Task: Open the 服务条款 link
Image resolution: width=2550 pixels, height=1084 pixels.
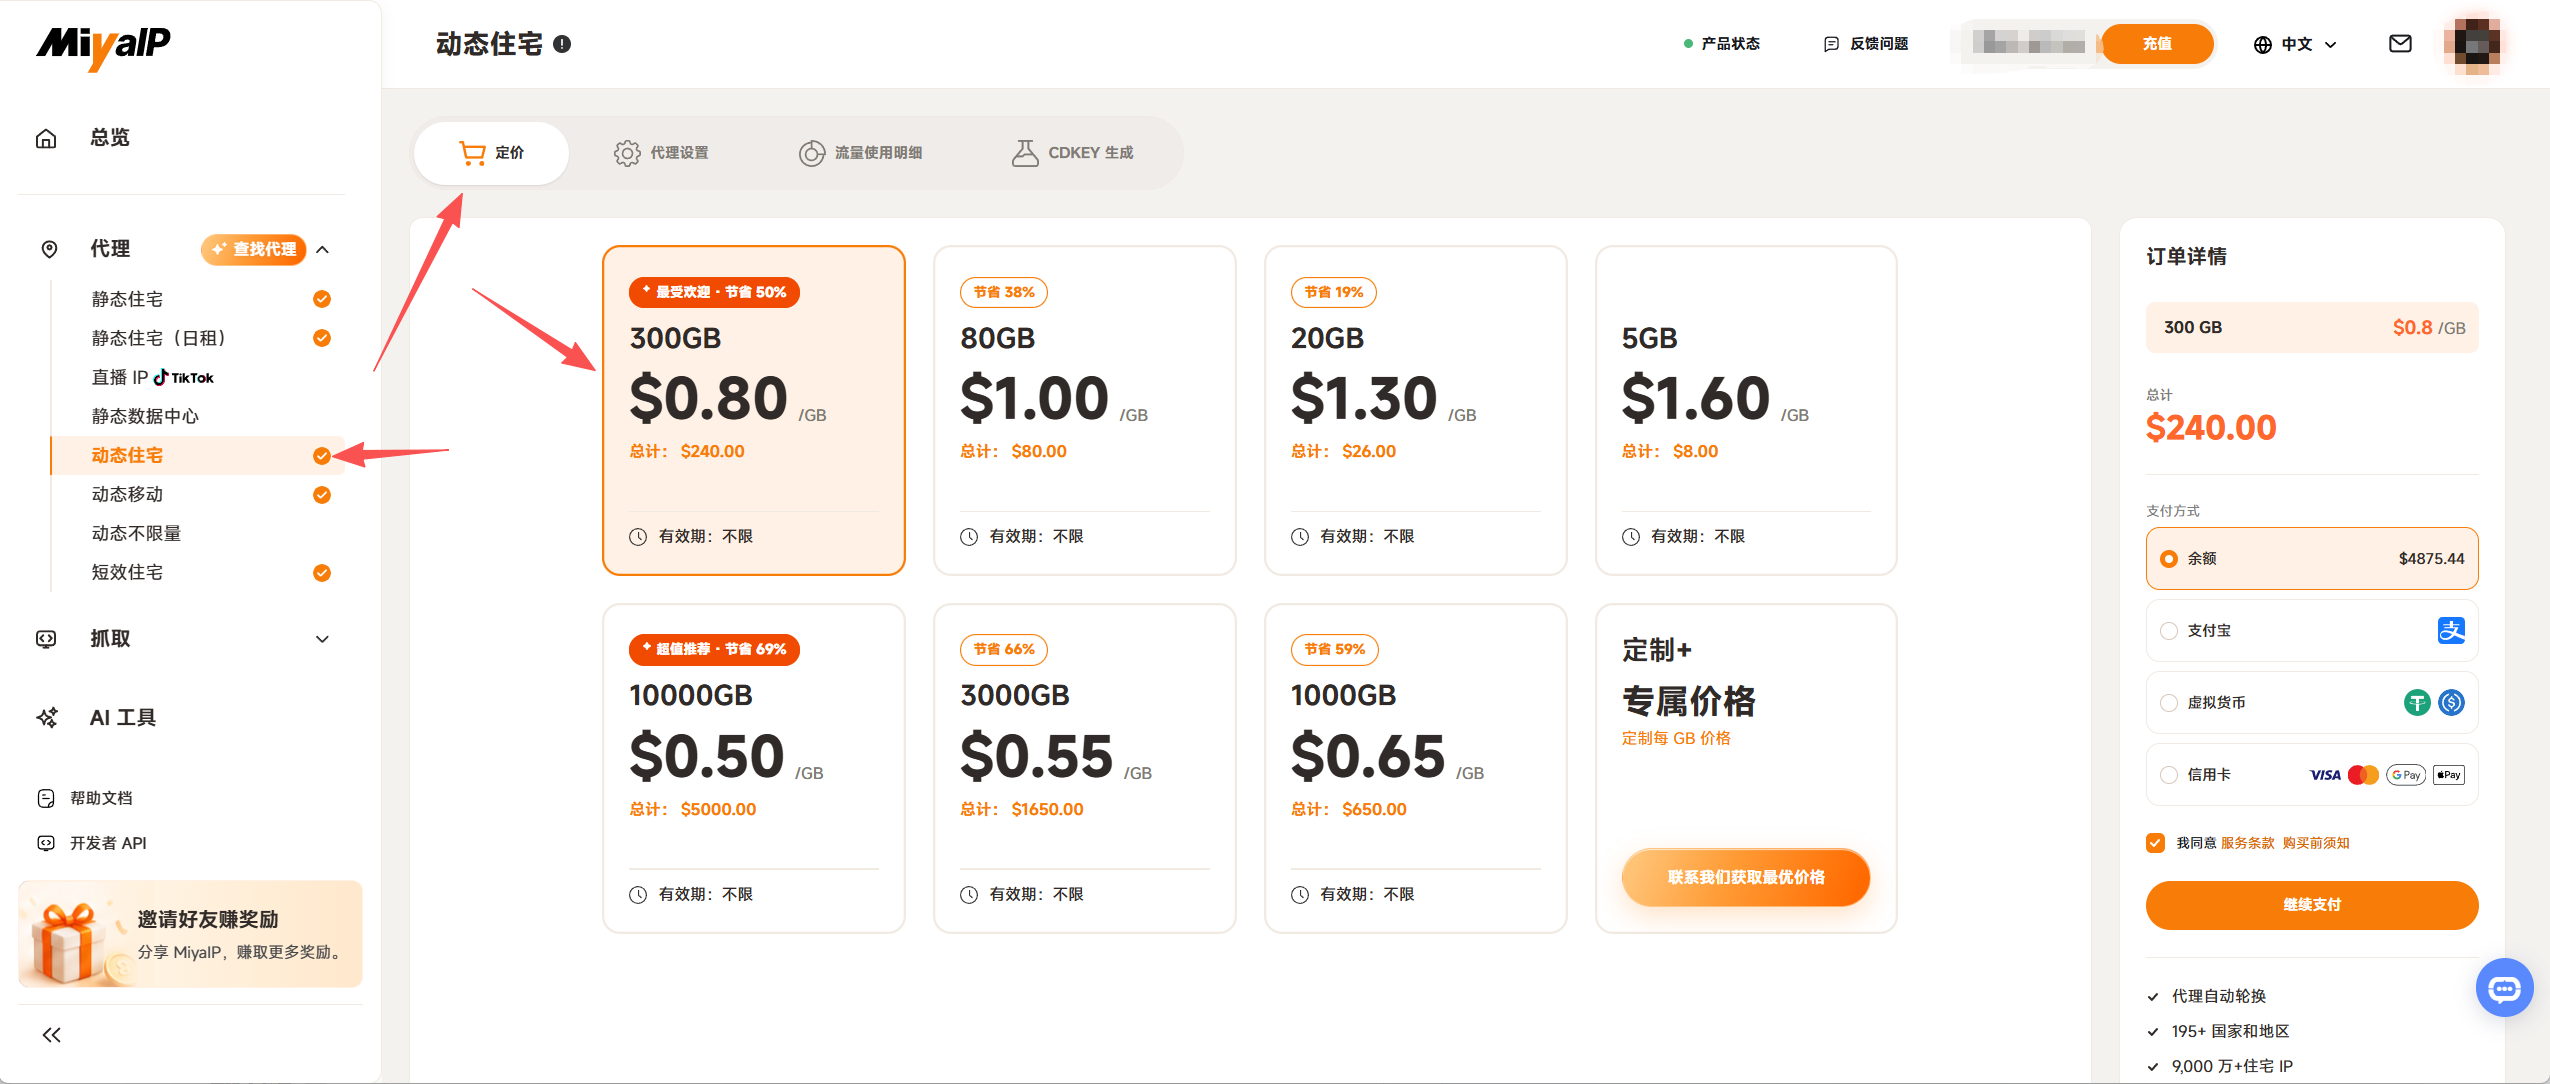Action: click(x=2247, y=843)
